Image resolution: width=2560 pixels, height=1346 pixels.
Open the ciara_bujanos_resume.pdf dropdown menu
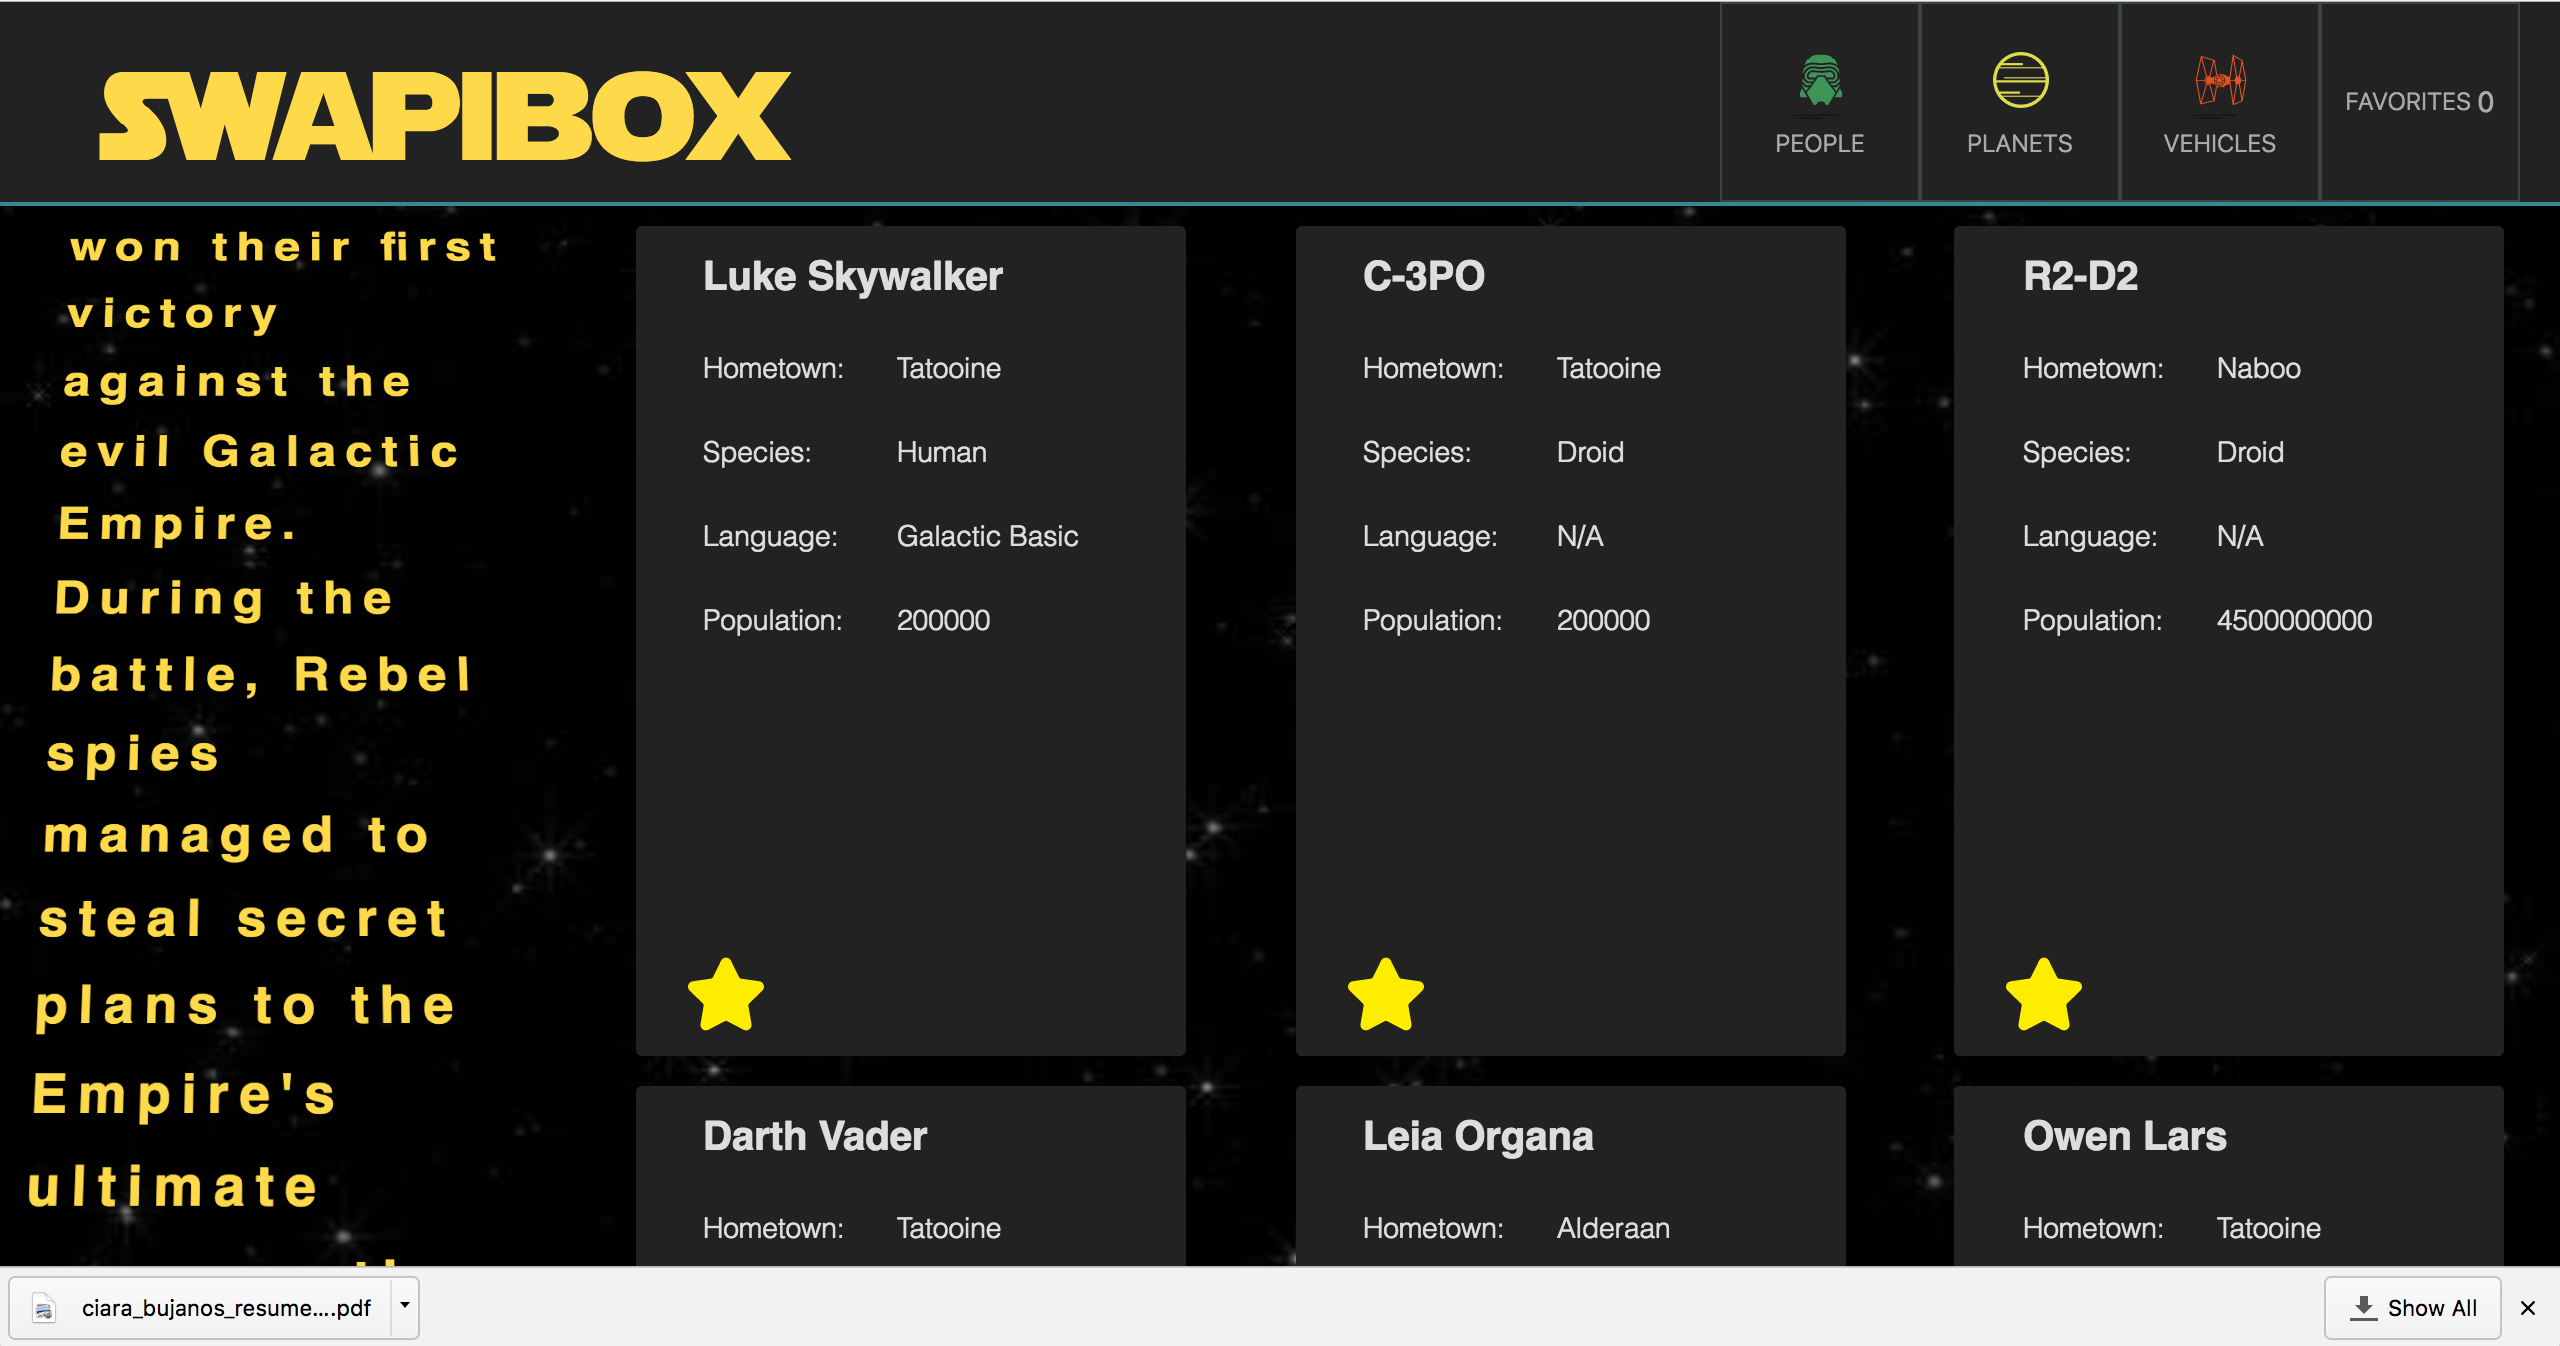(404, 1307)
